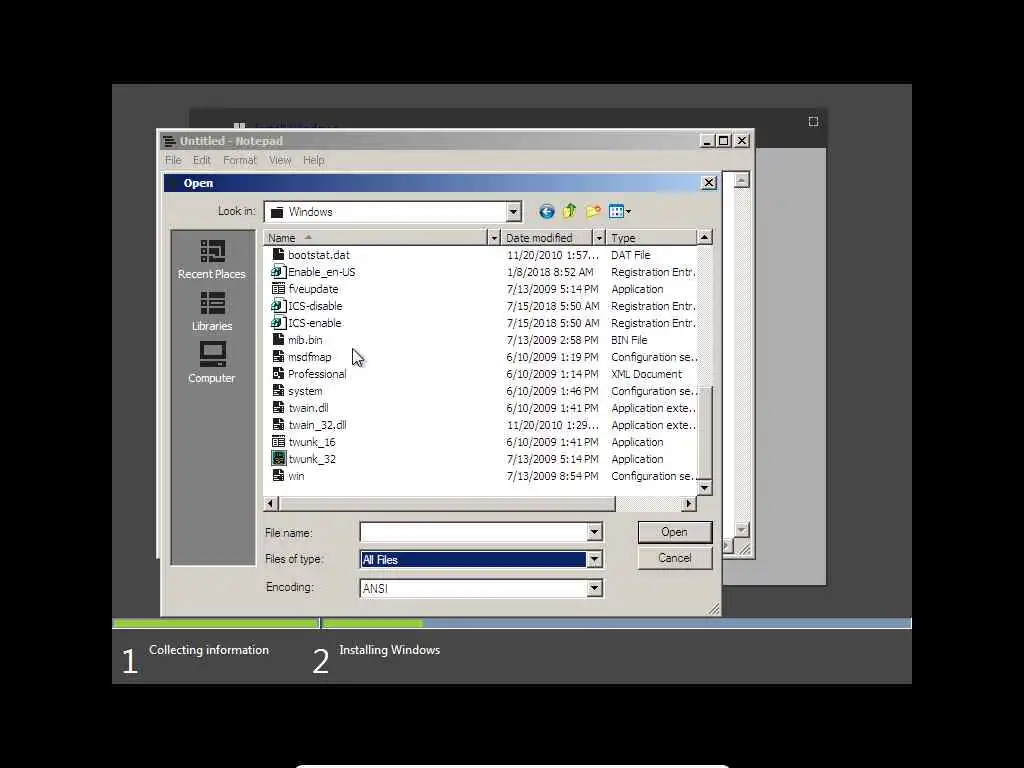Click Notepad vertical scroll up arrow
The height and width of the screenshot is (768, 1024).
741,180
